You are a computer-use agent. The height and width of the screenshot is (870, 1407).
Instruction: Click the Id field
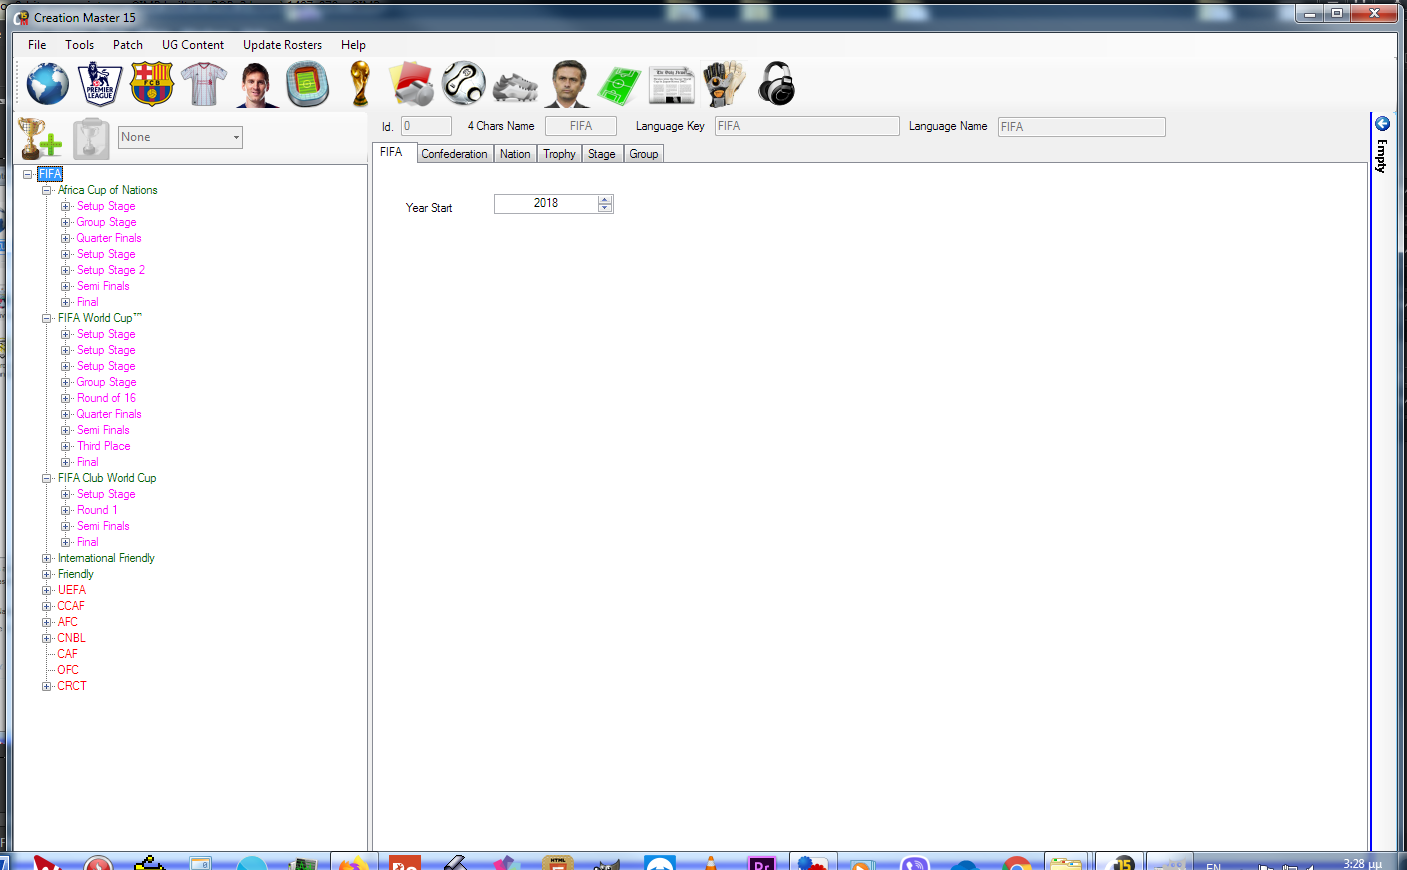[426, 126]
